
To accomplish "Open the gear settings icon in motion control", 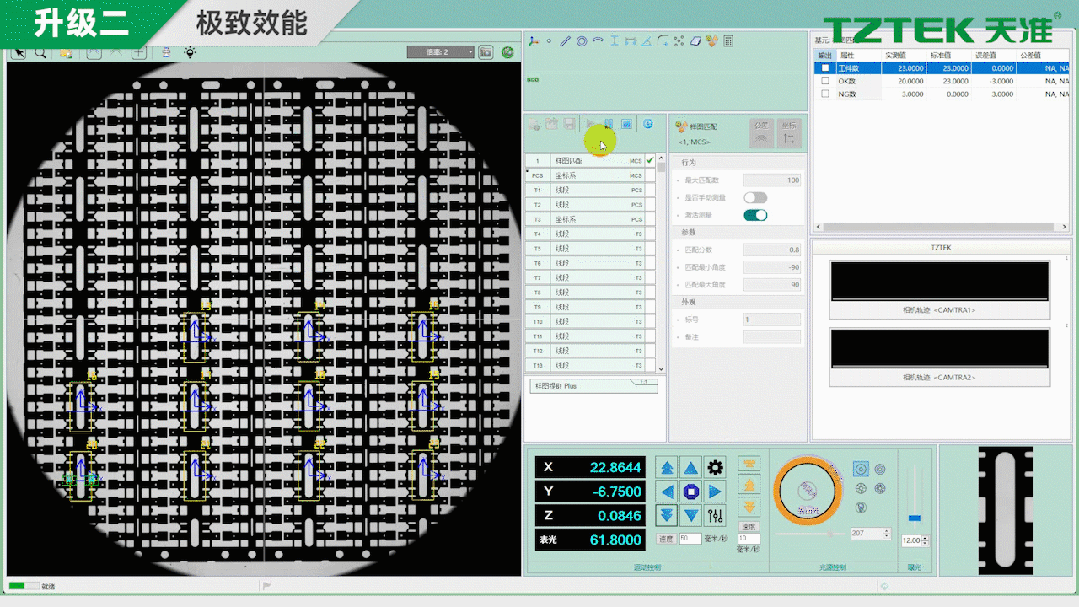I will (714, 467).
